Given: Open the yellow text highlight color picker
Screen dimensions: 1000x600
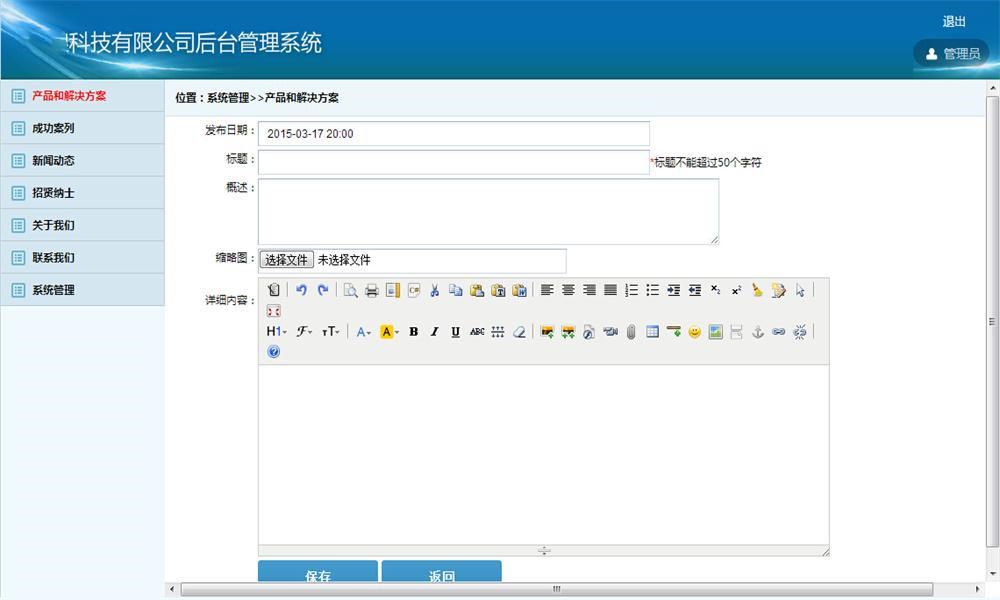Looking at the screenshot, I should (x=389, y=332).
